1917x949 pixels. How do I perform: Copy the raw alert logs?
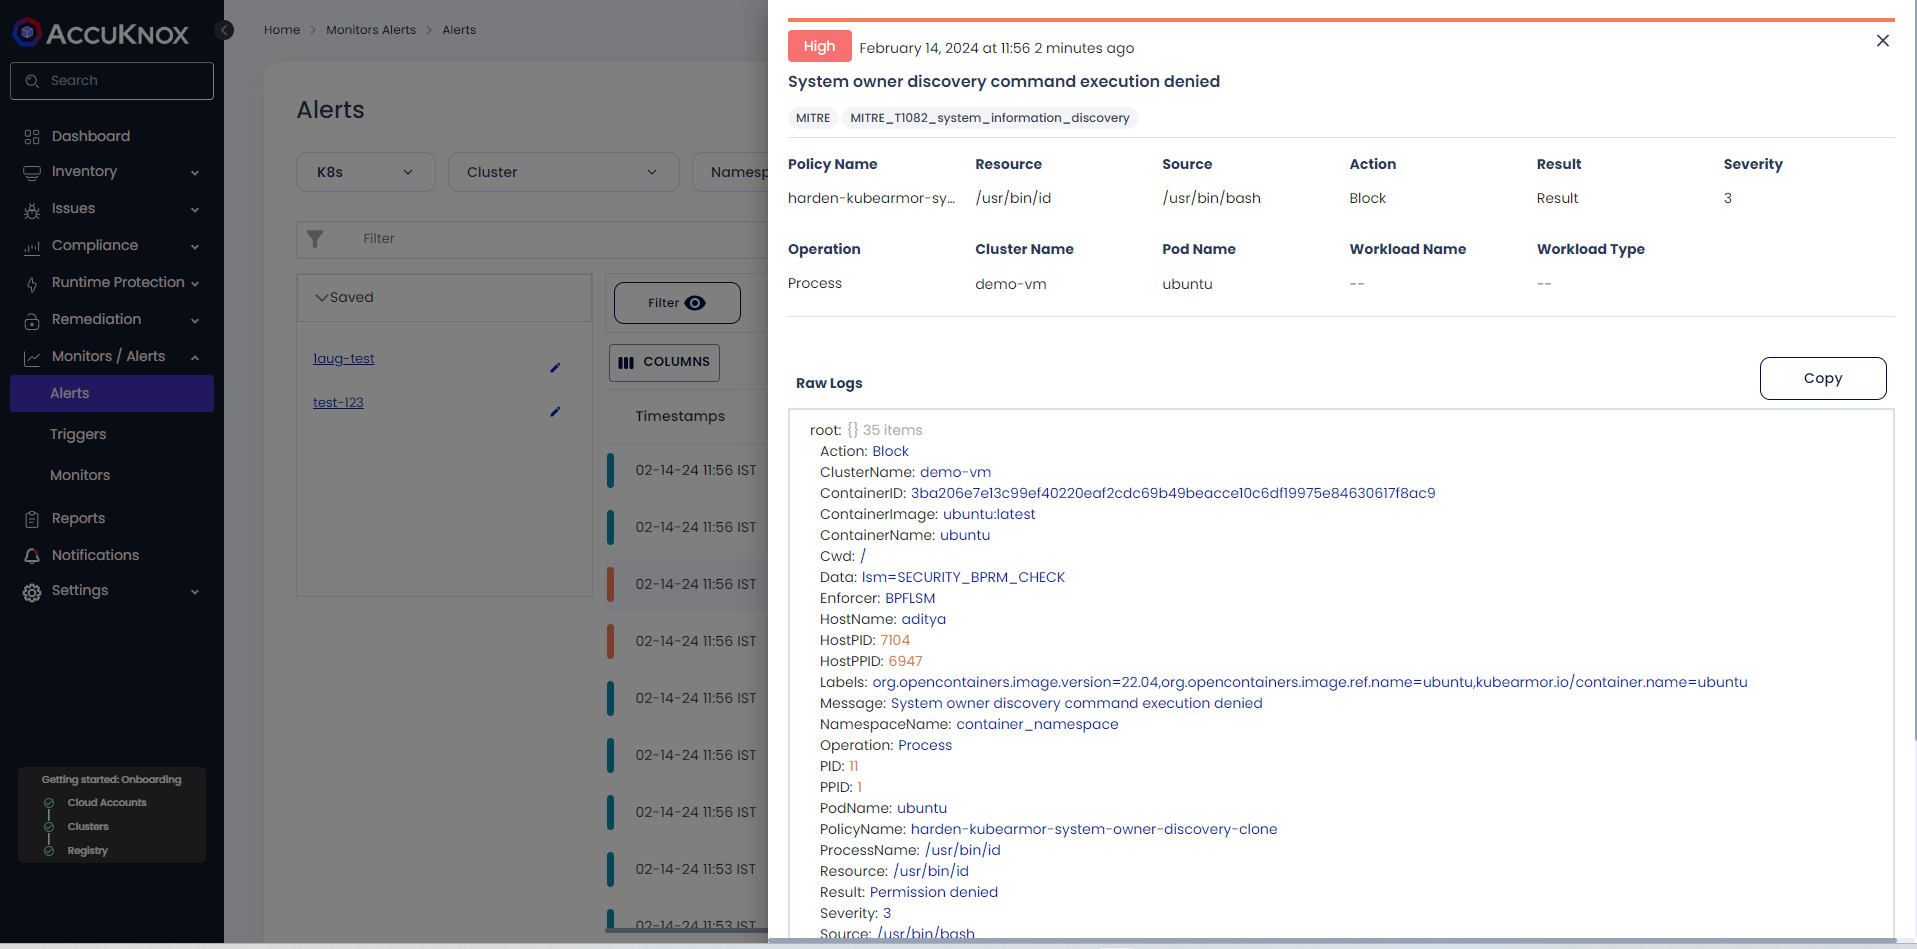(1822, 378)
